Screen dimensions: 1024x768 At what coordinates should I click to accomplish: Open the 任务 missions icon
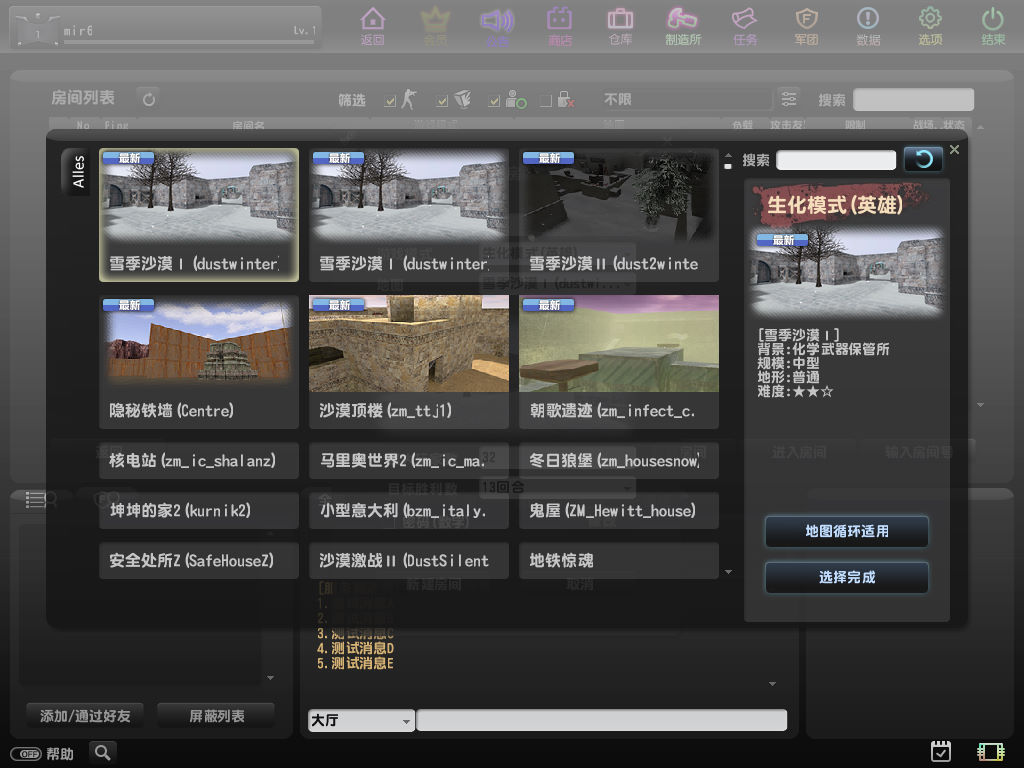745,26
